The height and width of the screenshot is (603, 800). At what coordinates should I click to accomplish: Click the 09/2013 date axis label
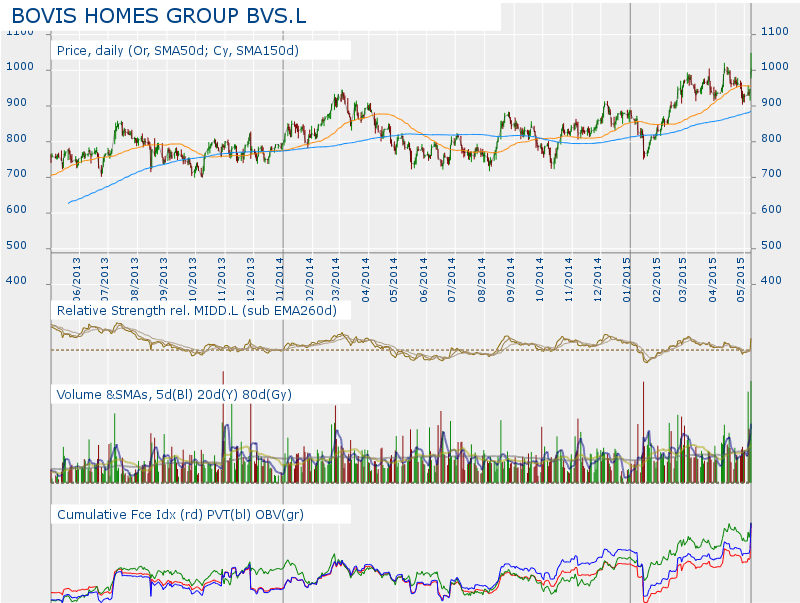(164, 280)
